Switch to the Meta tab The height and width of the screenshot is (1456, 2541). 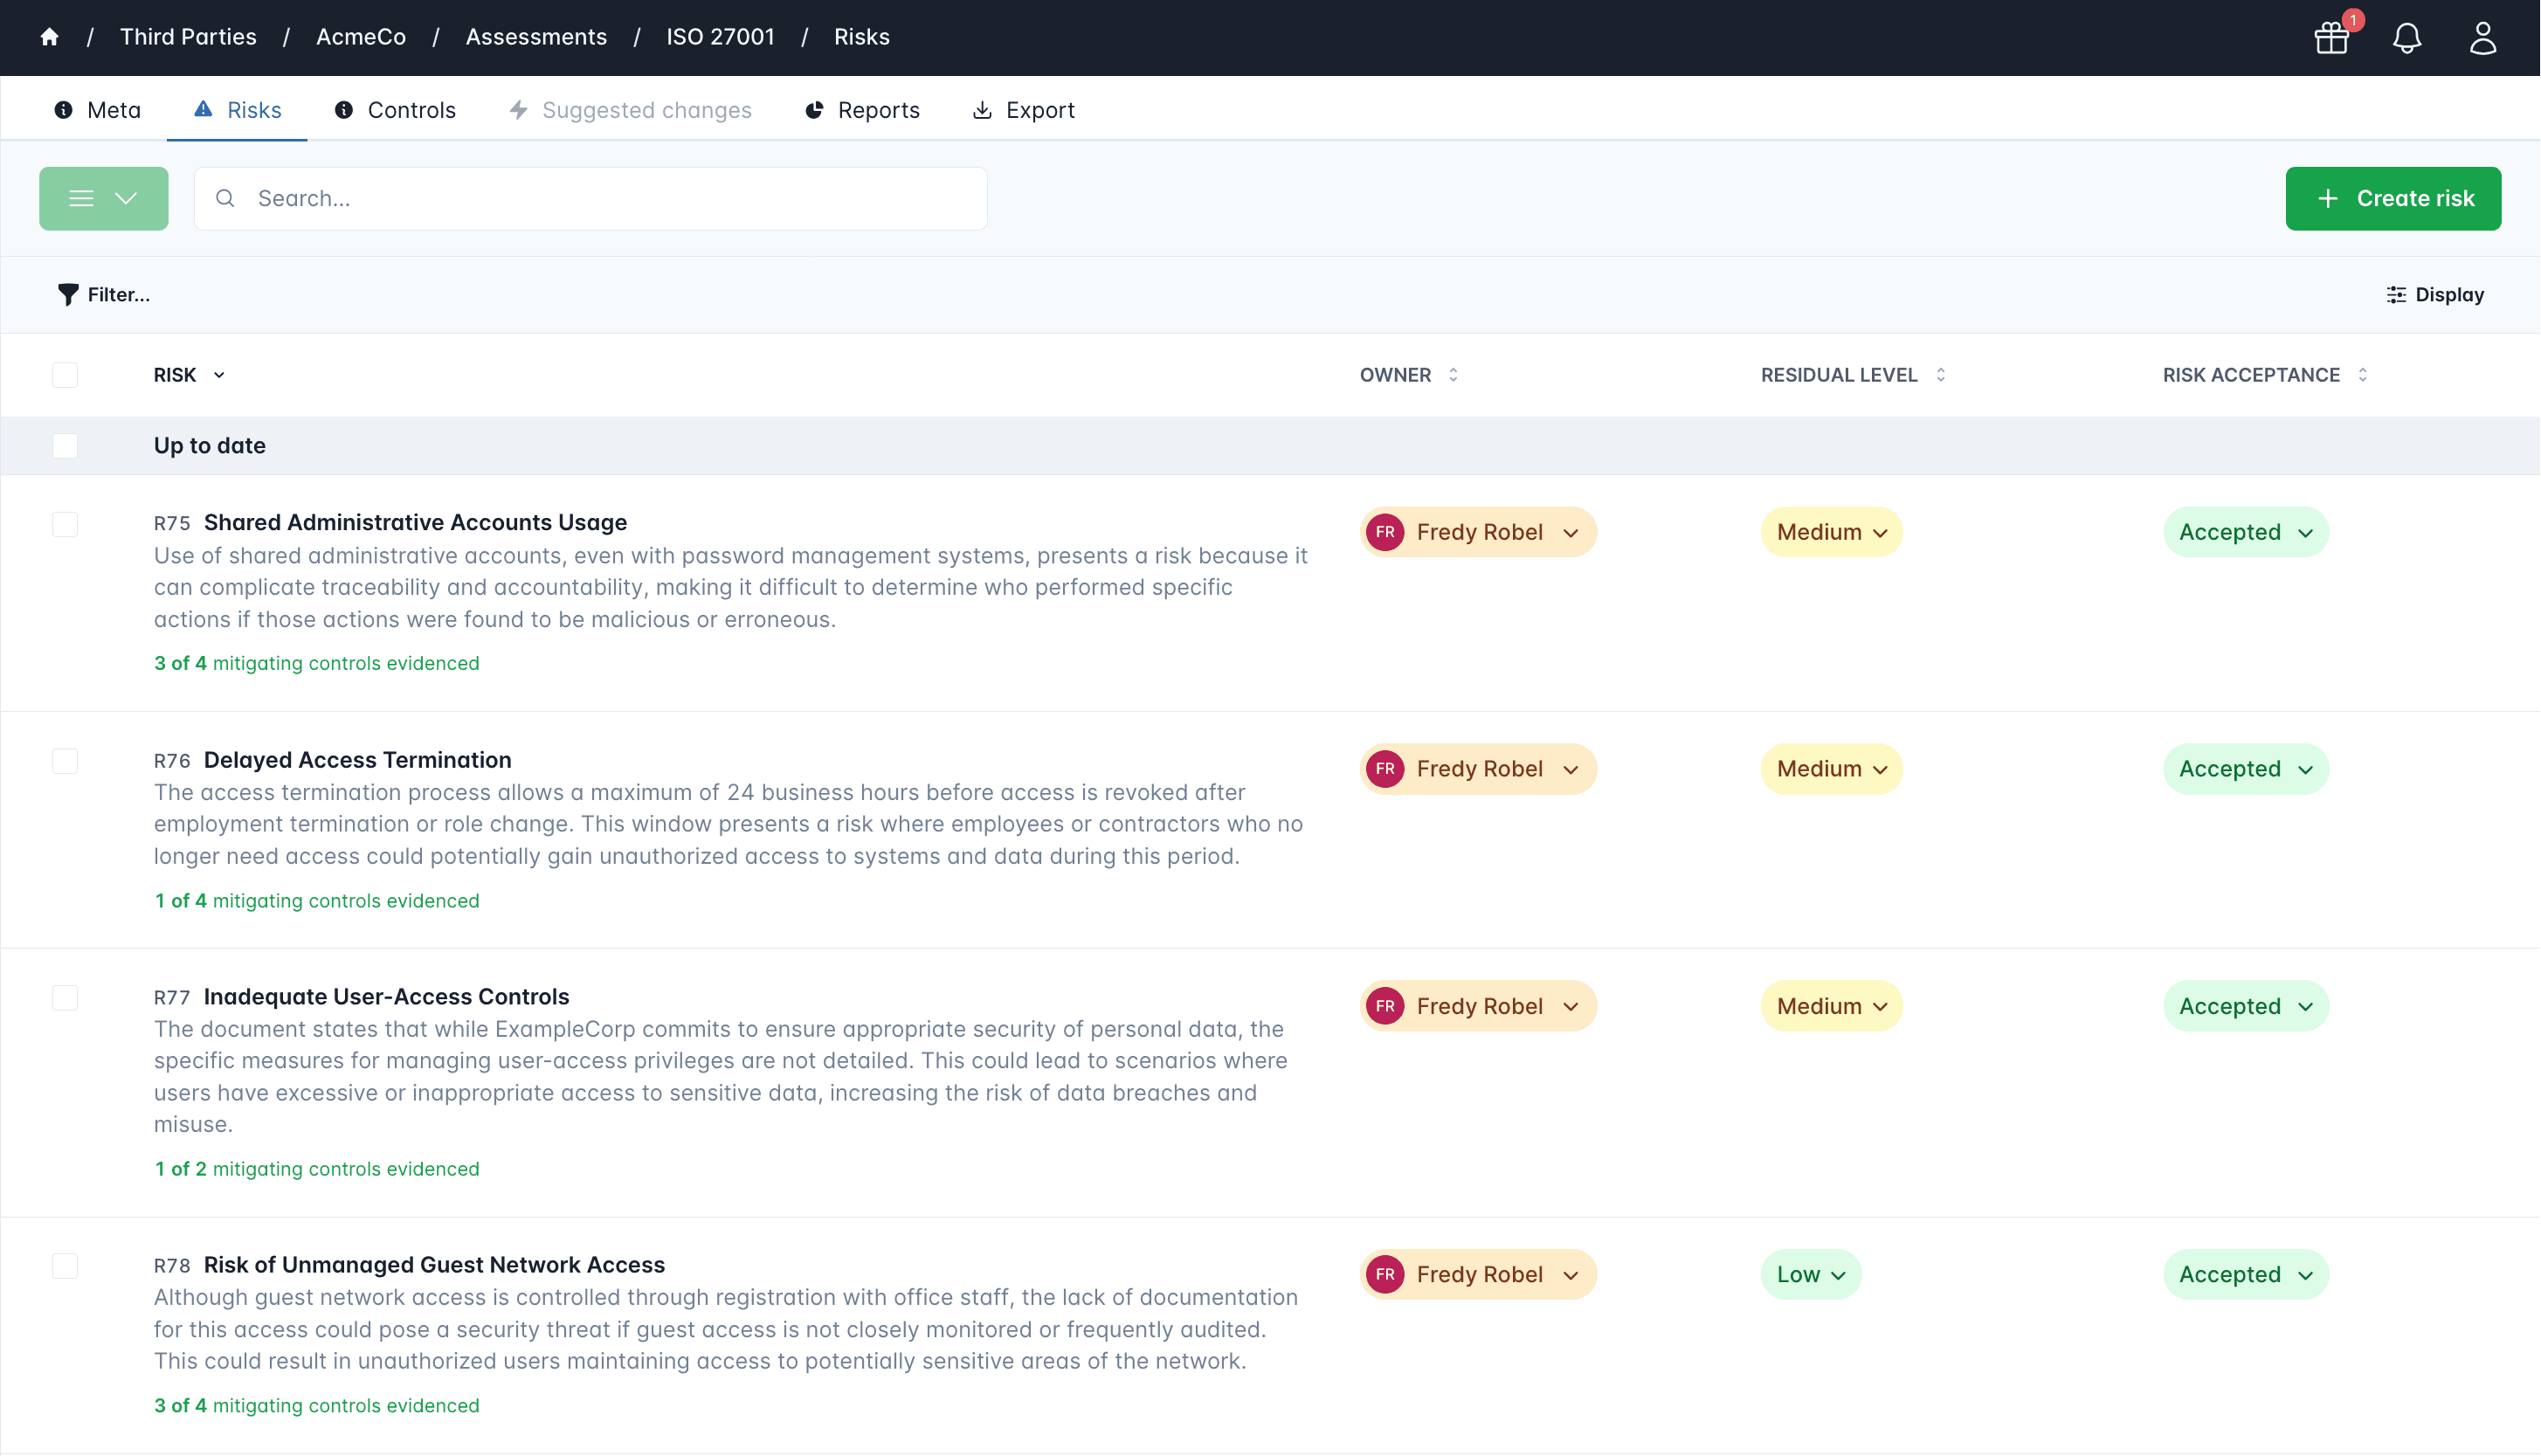click(97, 110)
